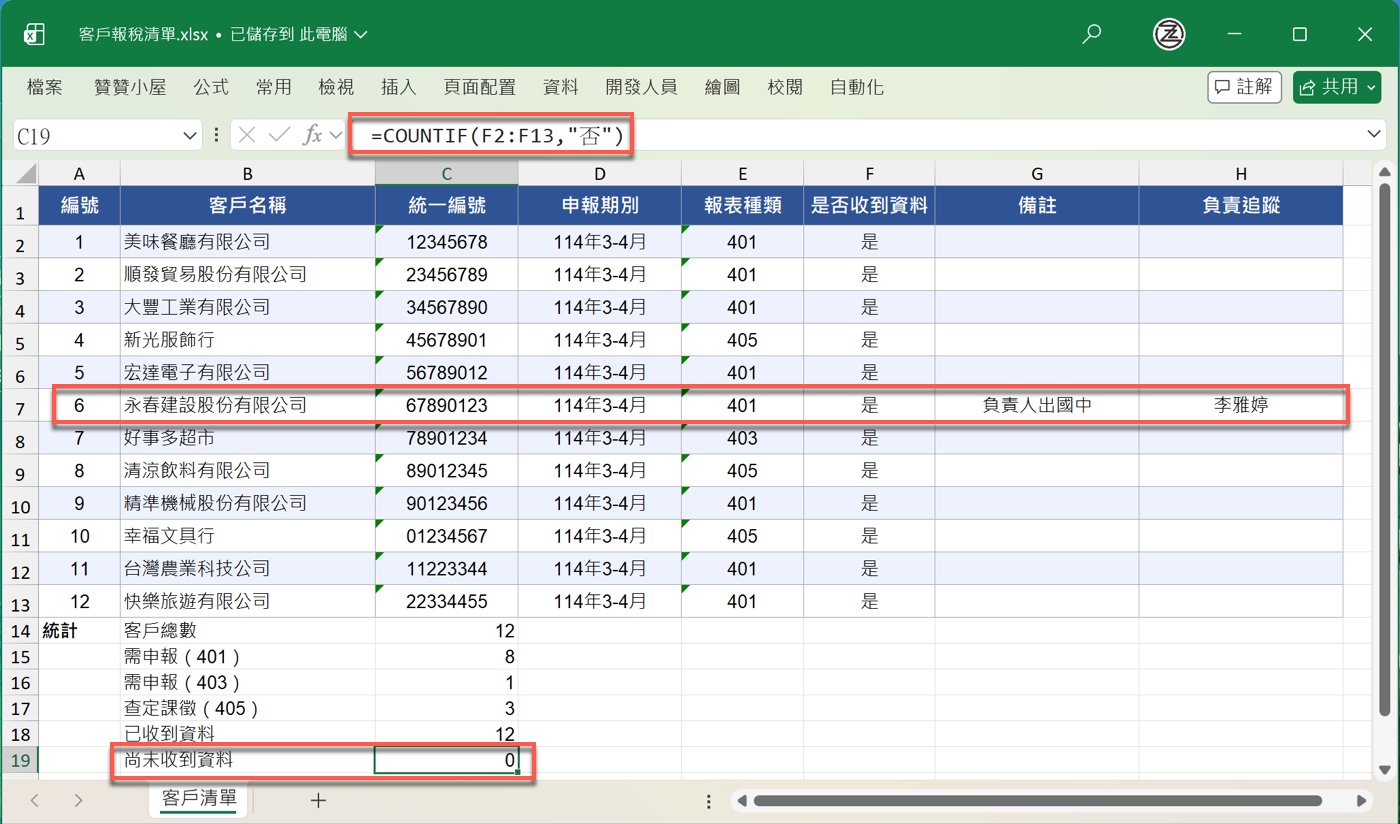Click header cell 負責追蹤
This screenshot has height=824, width=1400.
1240,207
